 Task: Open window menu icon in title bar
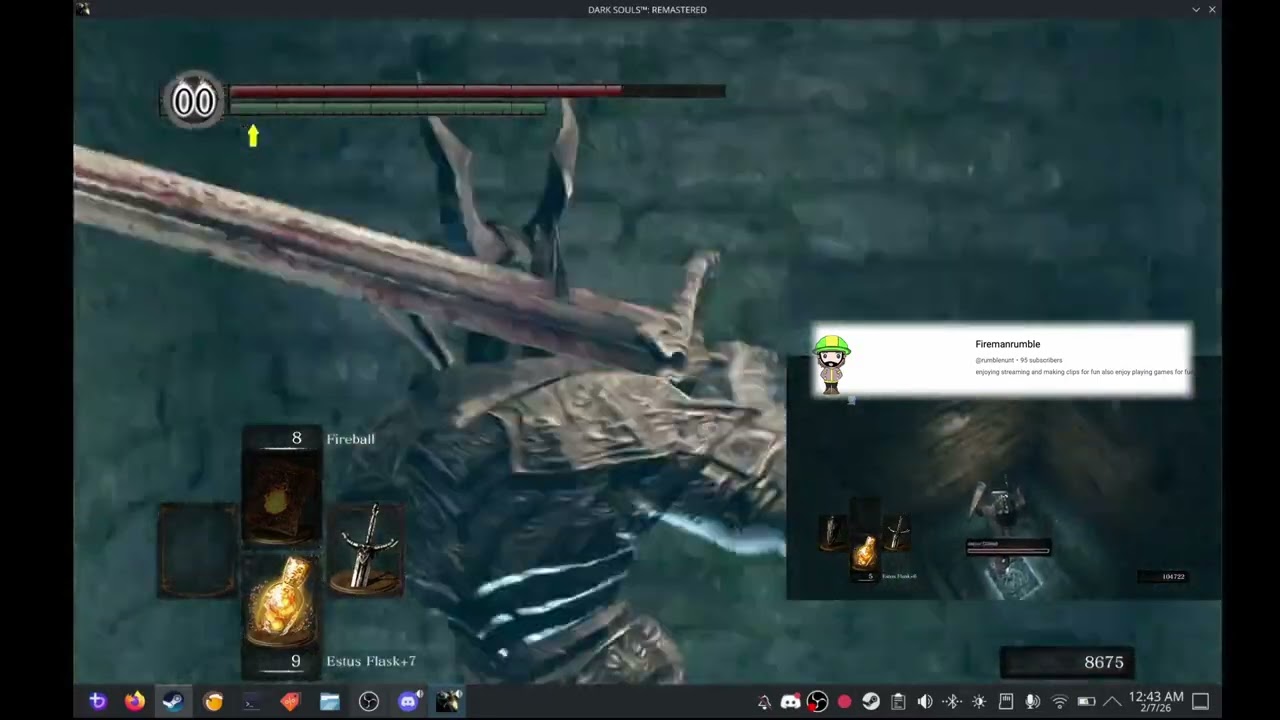[82, 9]
